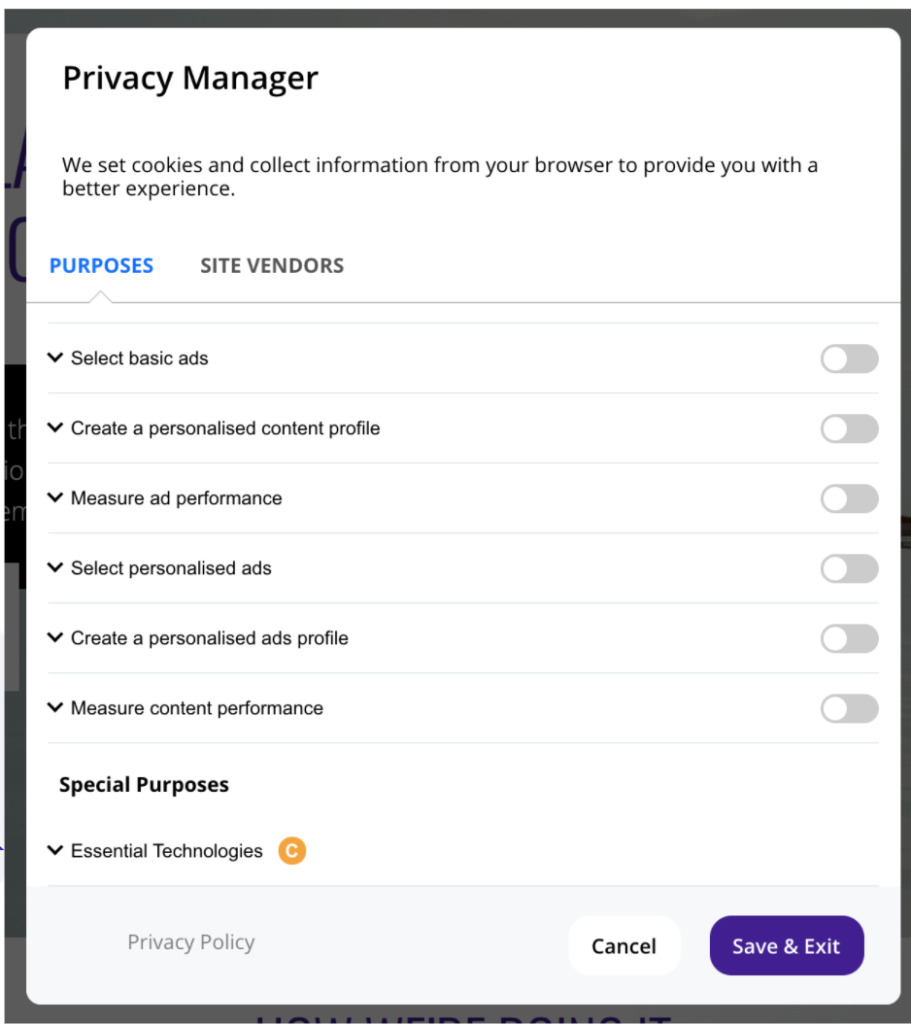Expand Create a personalised content profile chevron

click(x=56, y=428)
